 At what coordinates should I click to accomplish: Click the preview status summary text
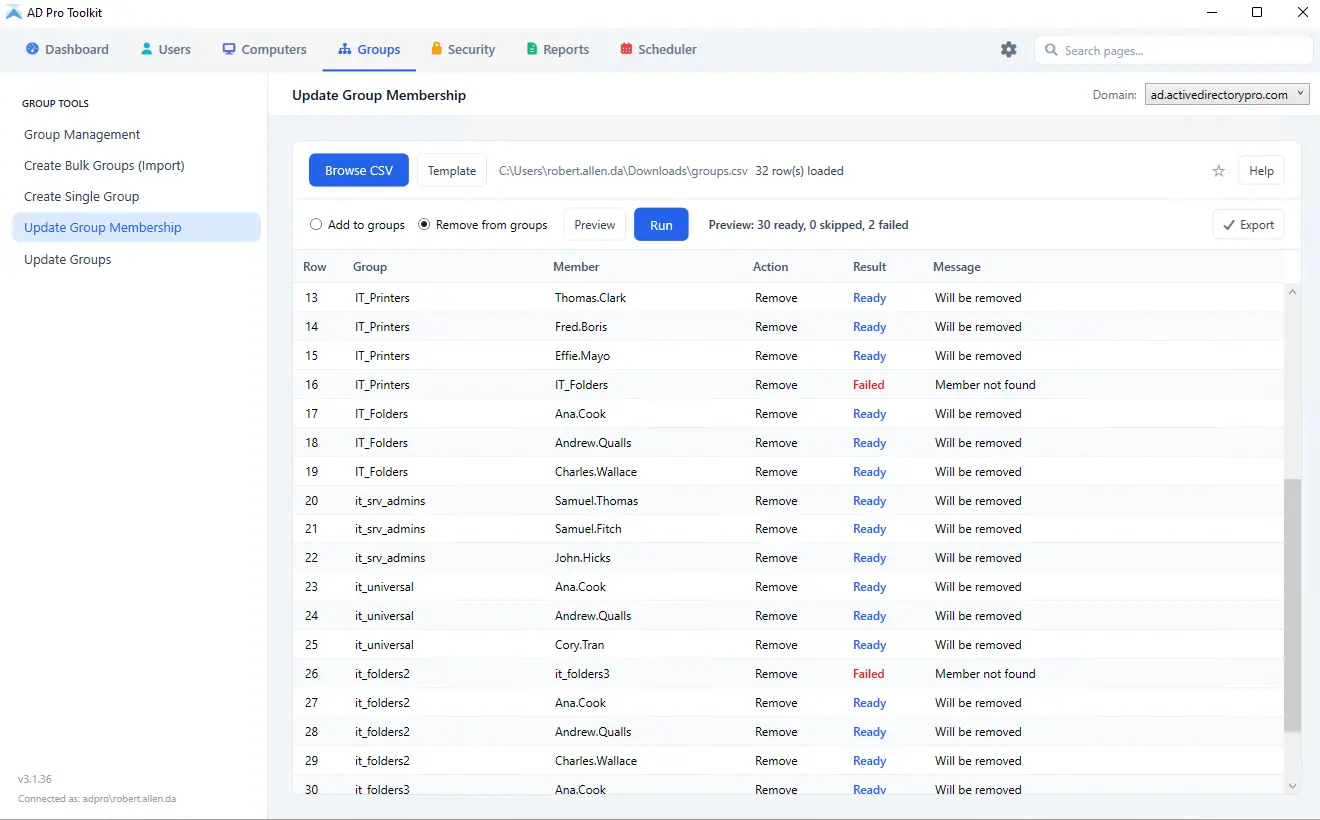(808, 225)
